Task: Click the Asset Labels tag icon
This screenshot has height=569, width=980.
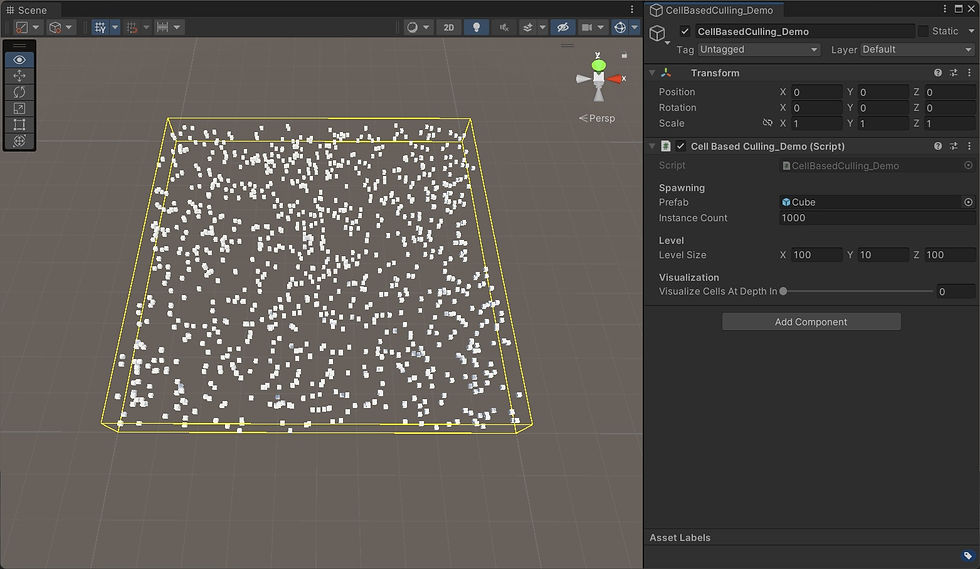Action: coord(968,555)
